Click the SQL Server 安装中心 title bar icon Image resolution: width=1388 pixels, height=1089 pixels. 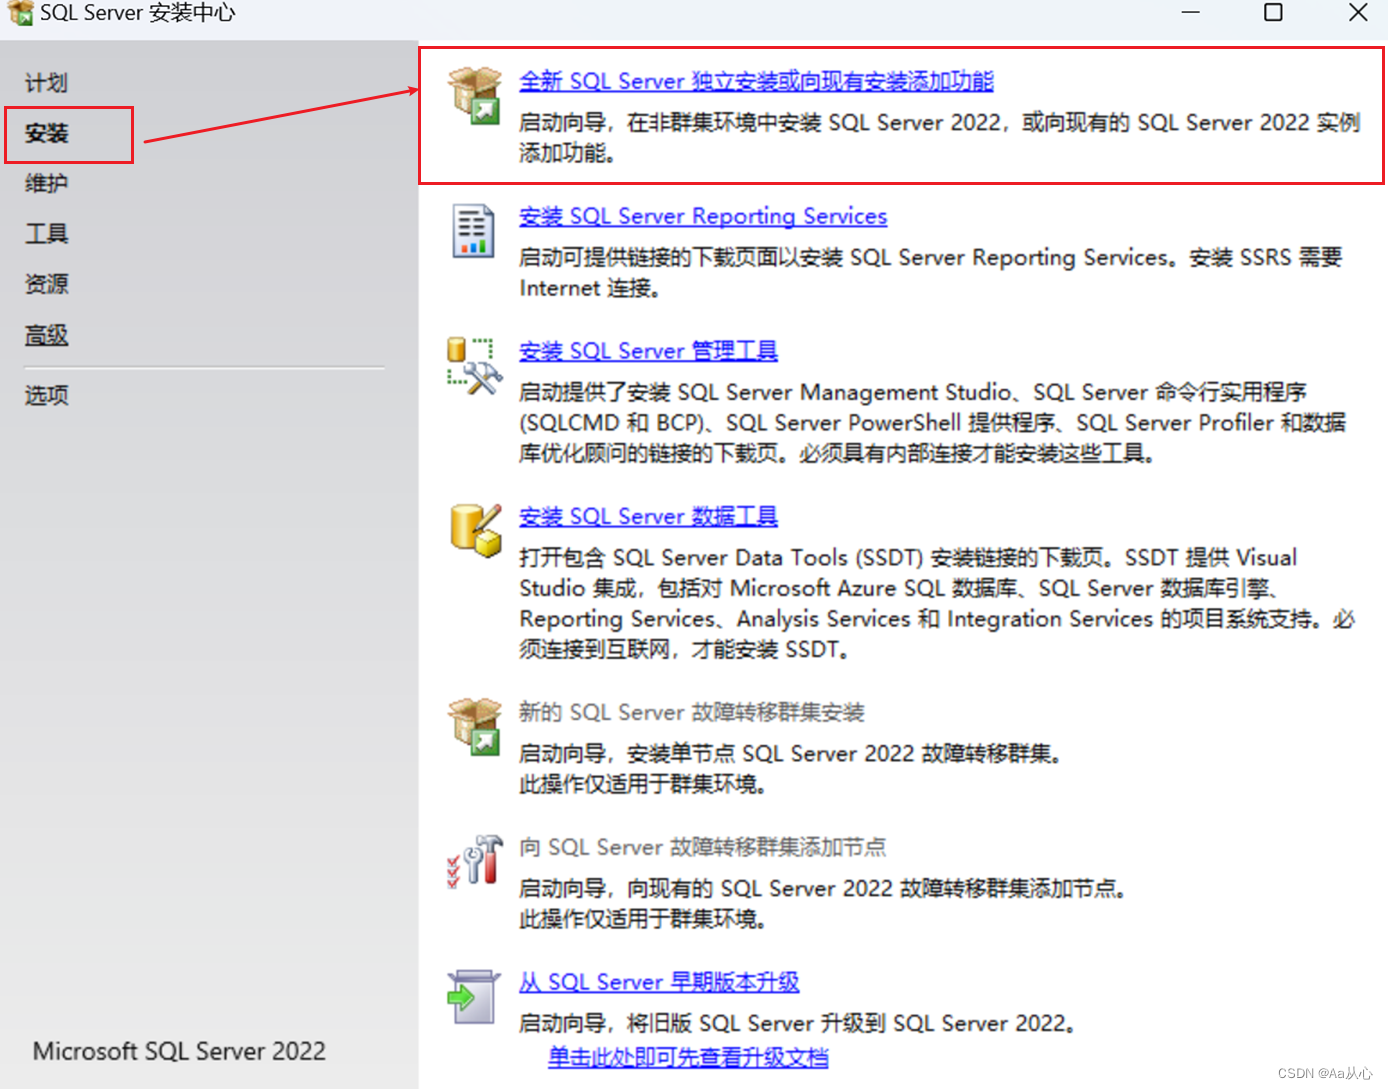point(20,13)
